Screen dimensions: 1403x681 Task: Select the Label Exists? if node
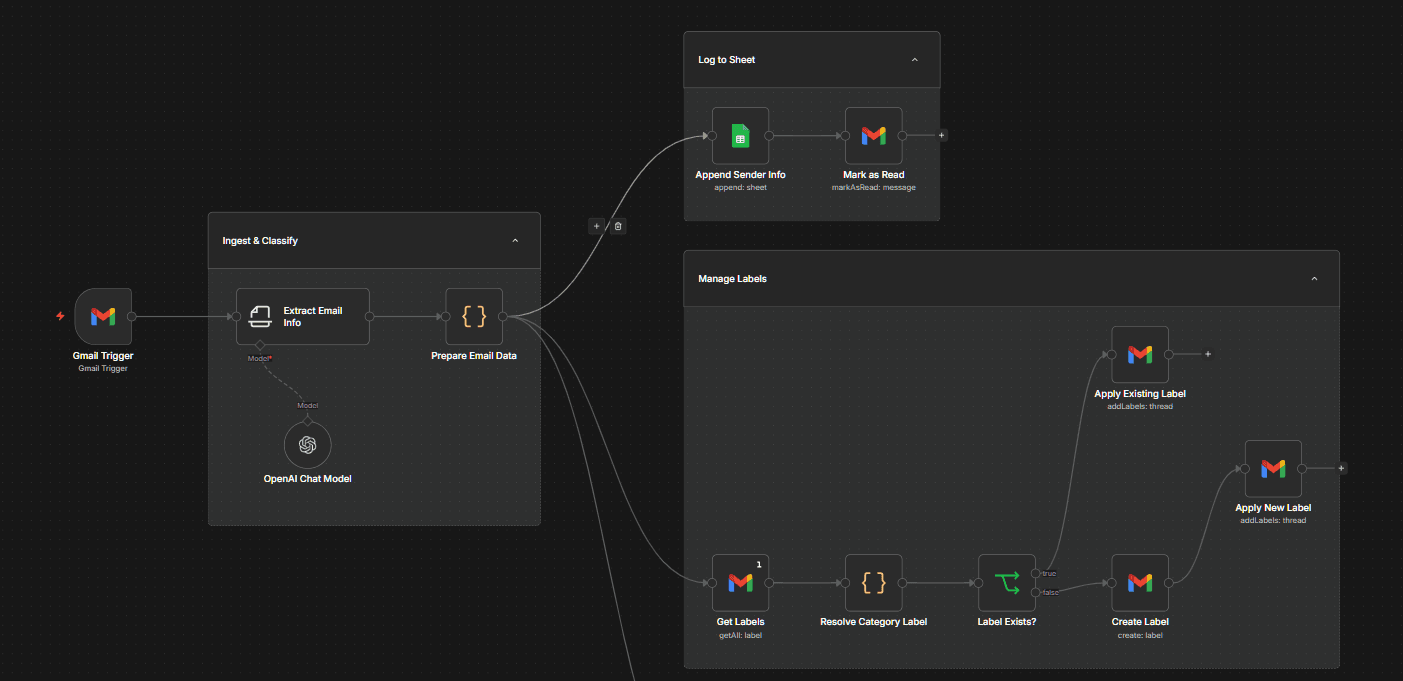[1006, 582]
